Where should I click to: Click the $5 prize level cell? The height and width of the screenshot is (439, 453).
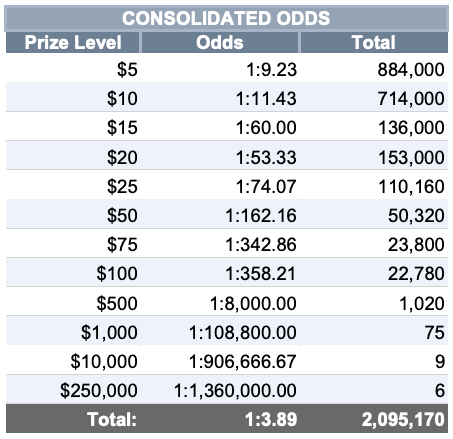73,69
